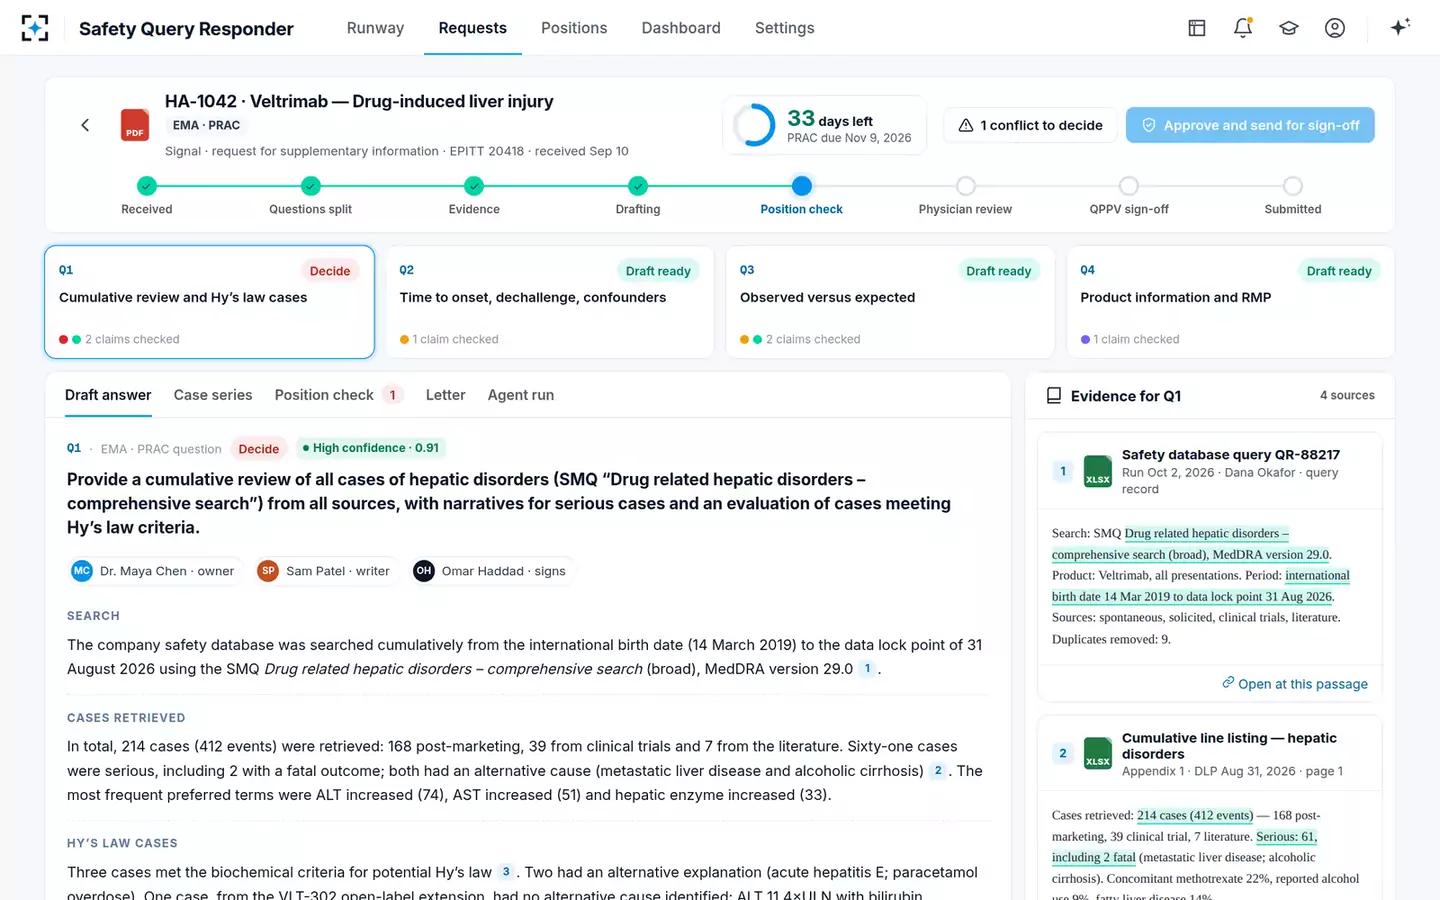
Task: Select Q2 Time to onset card
Action: click(550, 302)
